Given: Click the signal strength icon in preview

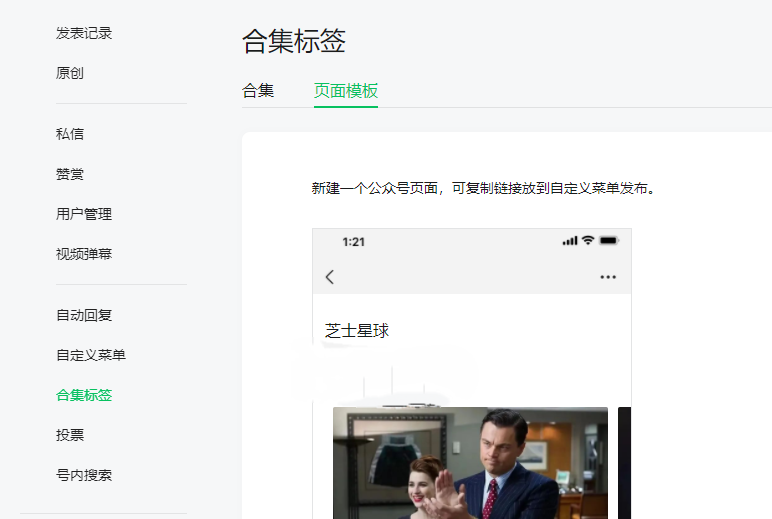Looking at the screenshot, I should coord(570,241).
